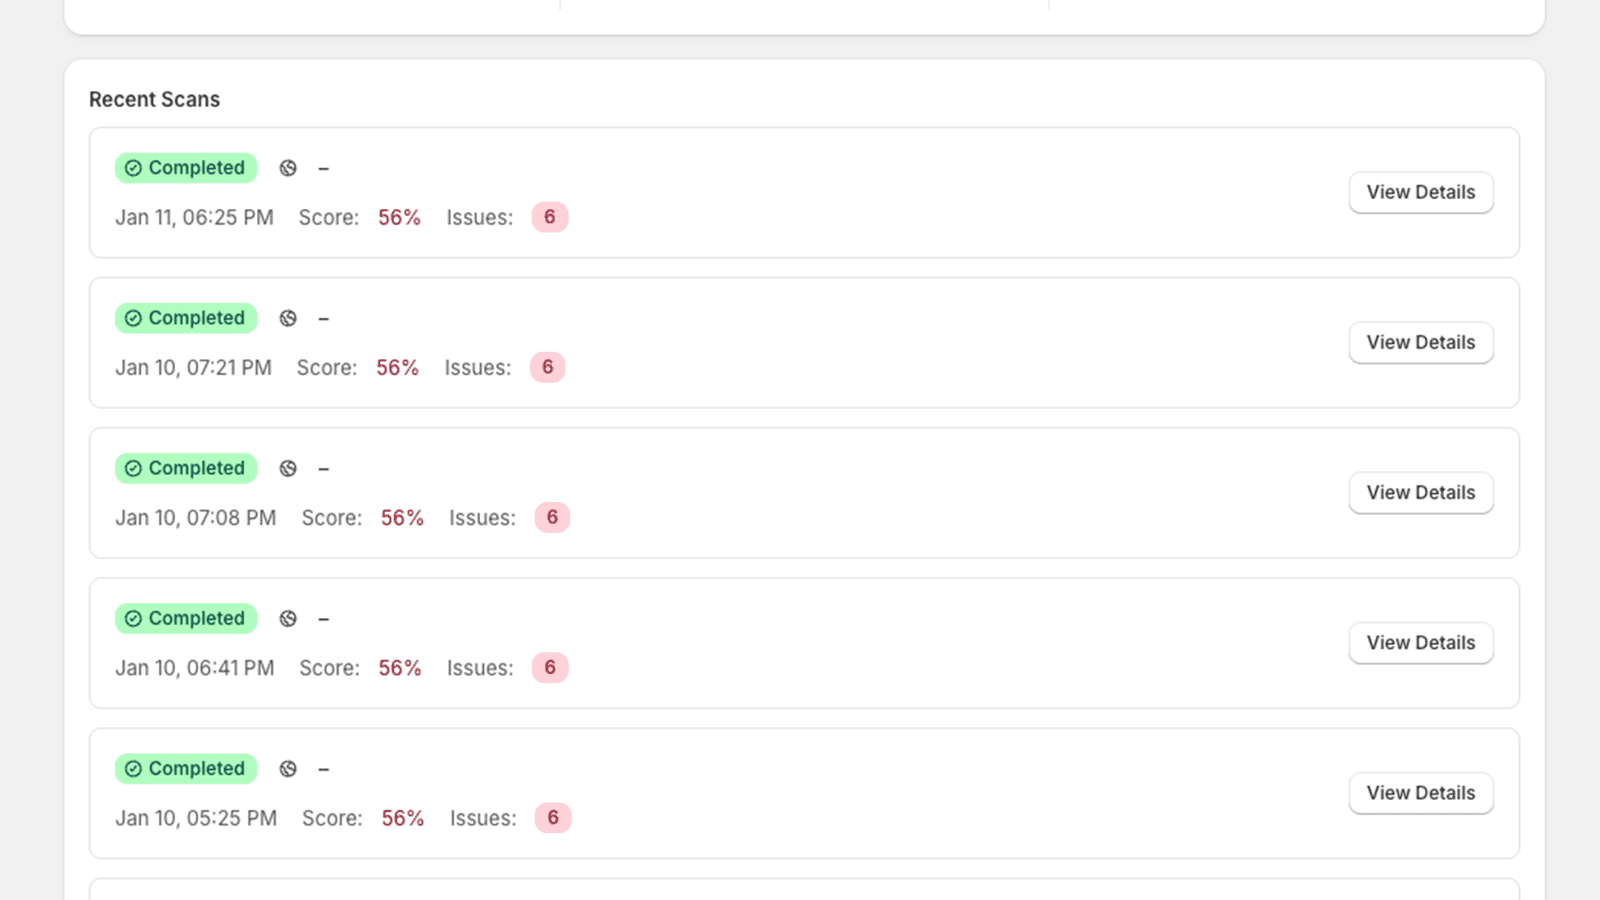Click issues badge on Jan 10, 06:41 PM scan
This screenshot has width=1600, height=900.
point(549,667)
